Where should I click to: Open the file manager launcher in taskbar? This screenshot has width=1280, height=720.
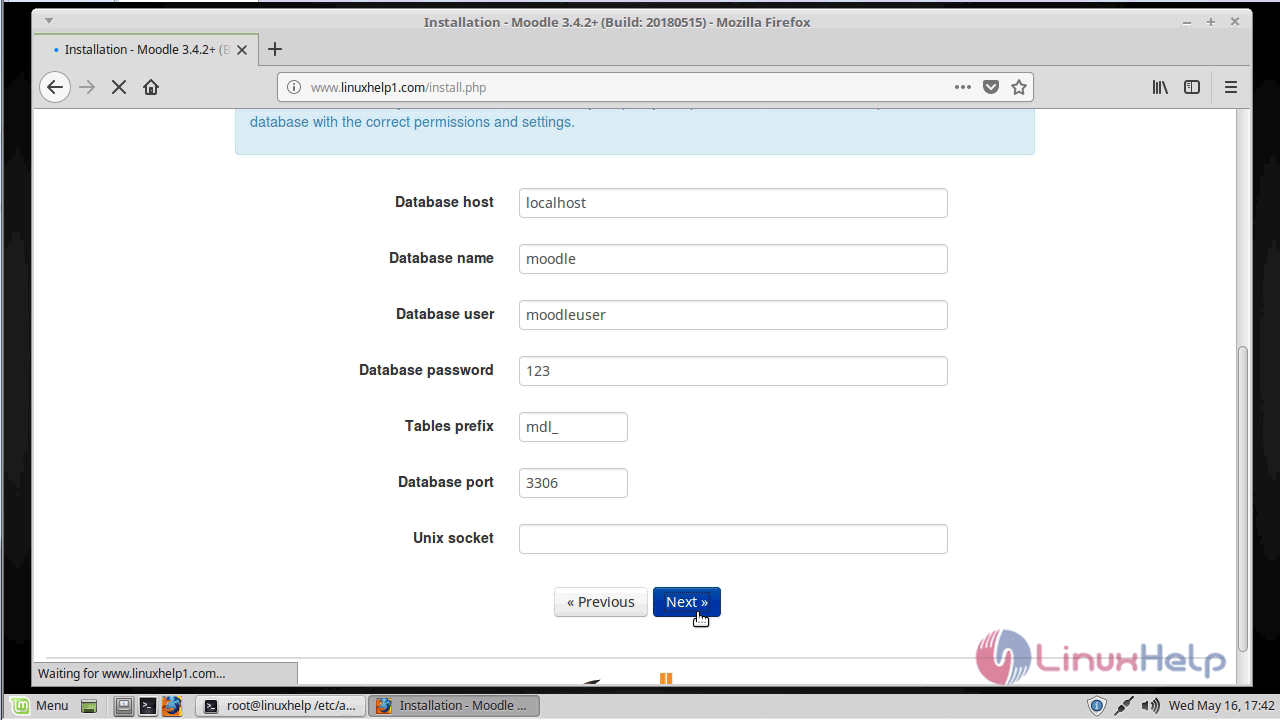coord(124,706)
